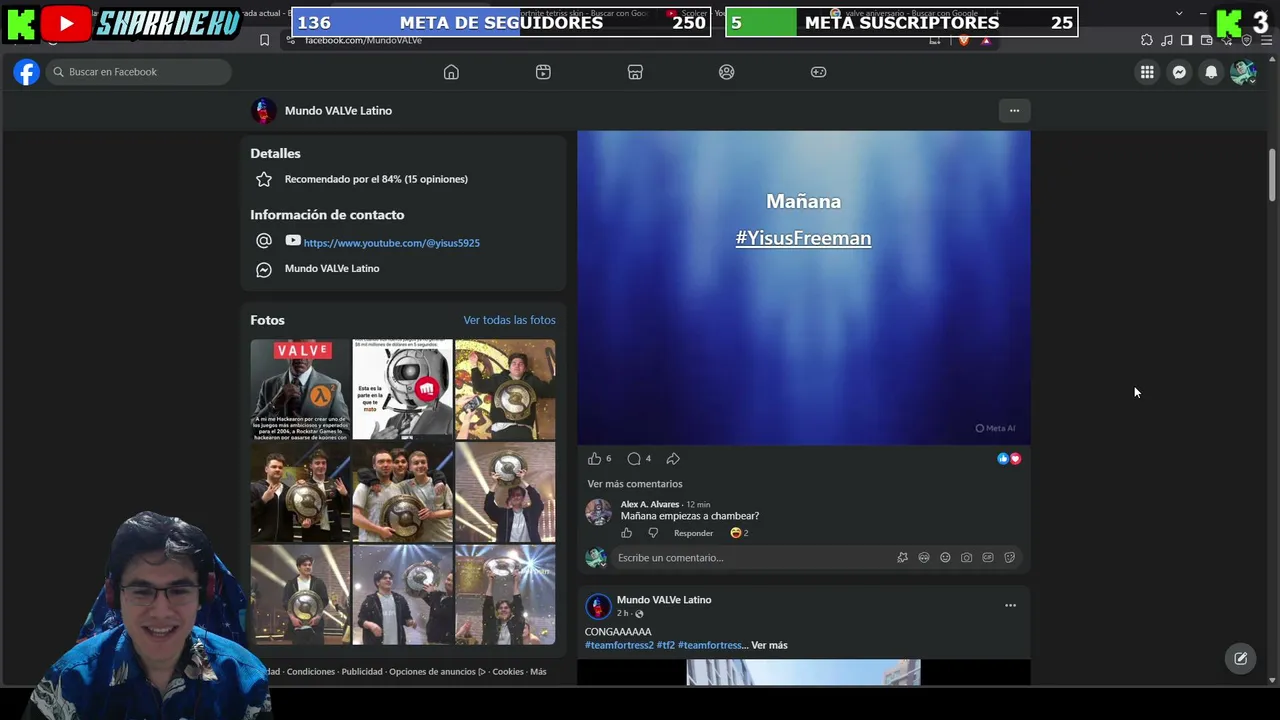
Task: Expand CONGAAAAAA post with Ver más
Action: click(x=769, y=645)
